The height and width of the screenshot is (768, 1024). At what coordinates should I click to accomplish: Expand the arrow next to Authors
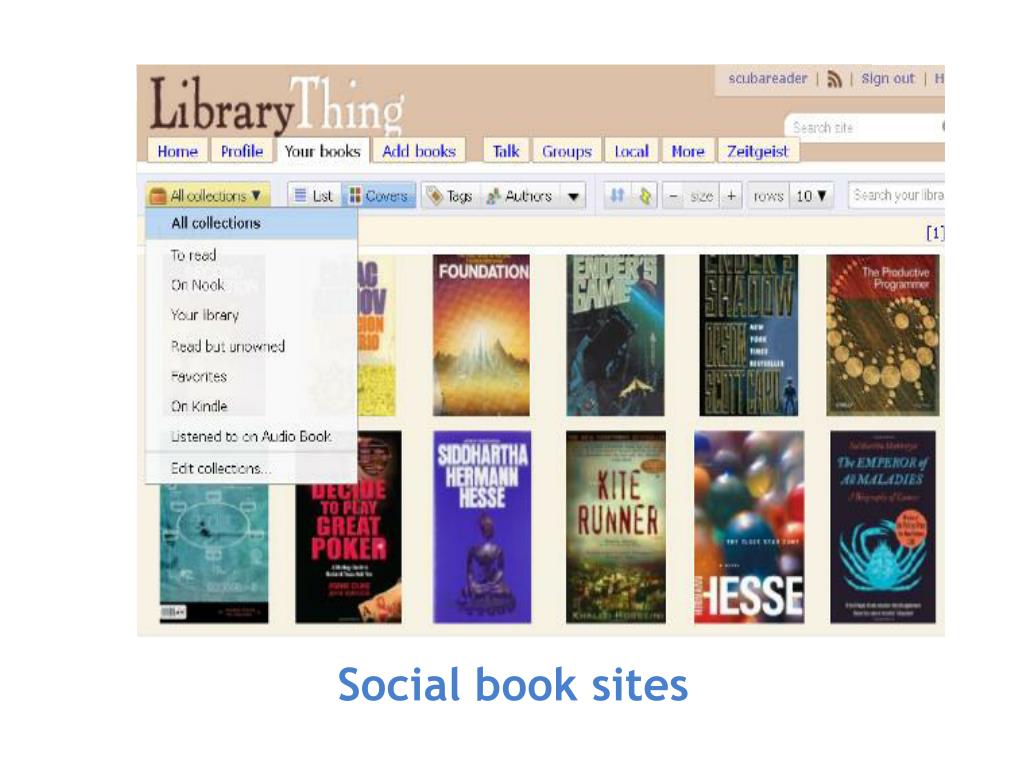coord(573,196)
